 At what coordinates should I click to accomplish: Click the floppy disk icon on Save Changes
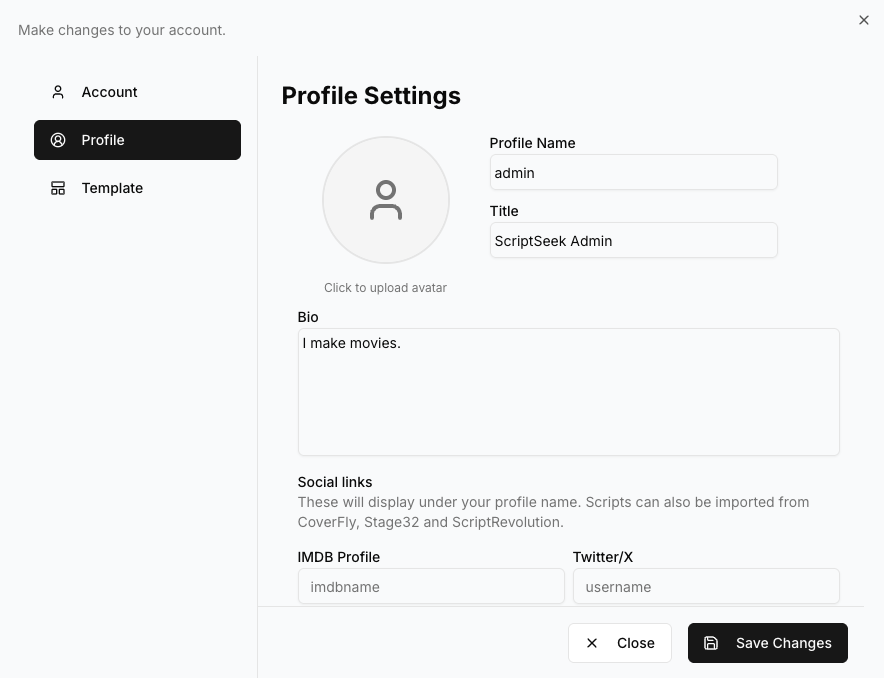(x=711, y=643)
